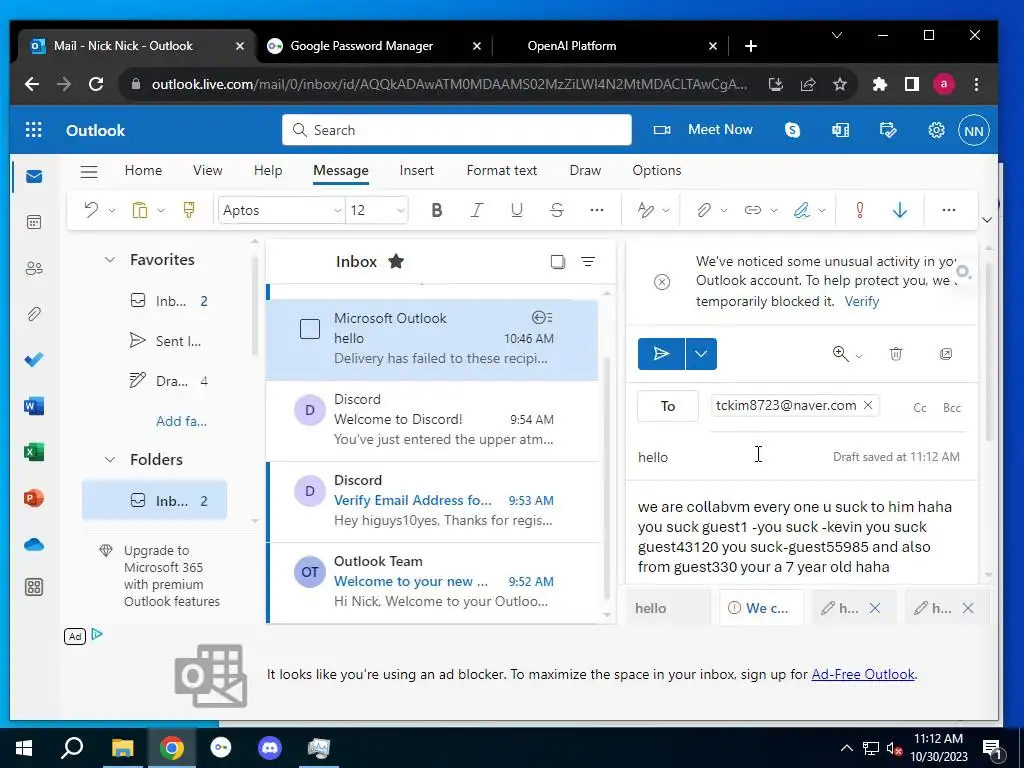Click the Signature pen icon
1024x768 pixels.
tap(801, 210)
